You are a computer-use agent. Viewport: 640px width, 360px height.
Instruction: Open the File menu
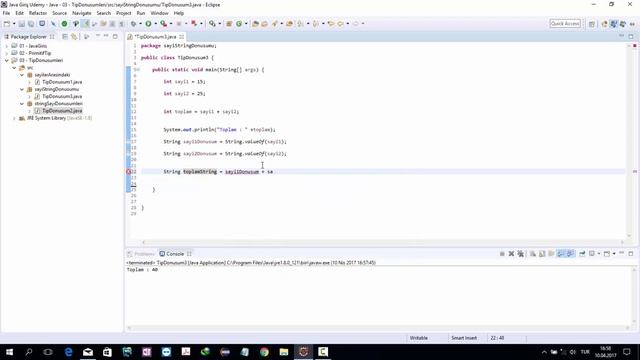tap(6, 13)
